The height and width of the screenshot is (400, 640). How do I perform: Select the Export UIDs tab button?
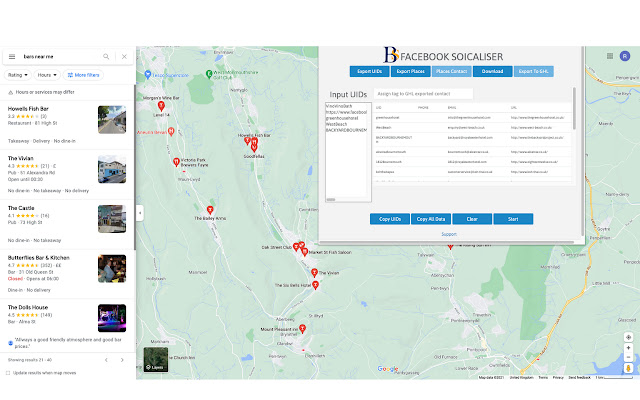click(x=367, y=72)
